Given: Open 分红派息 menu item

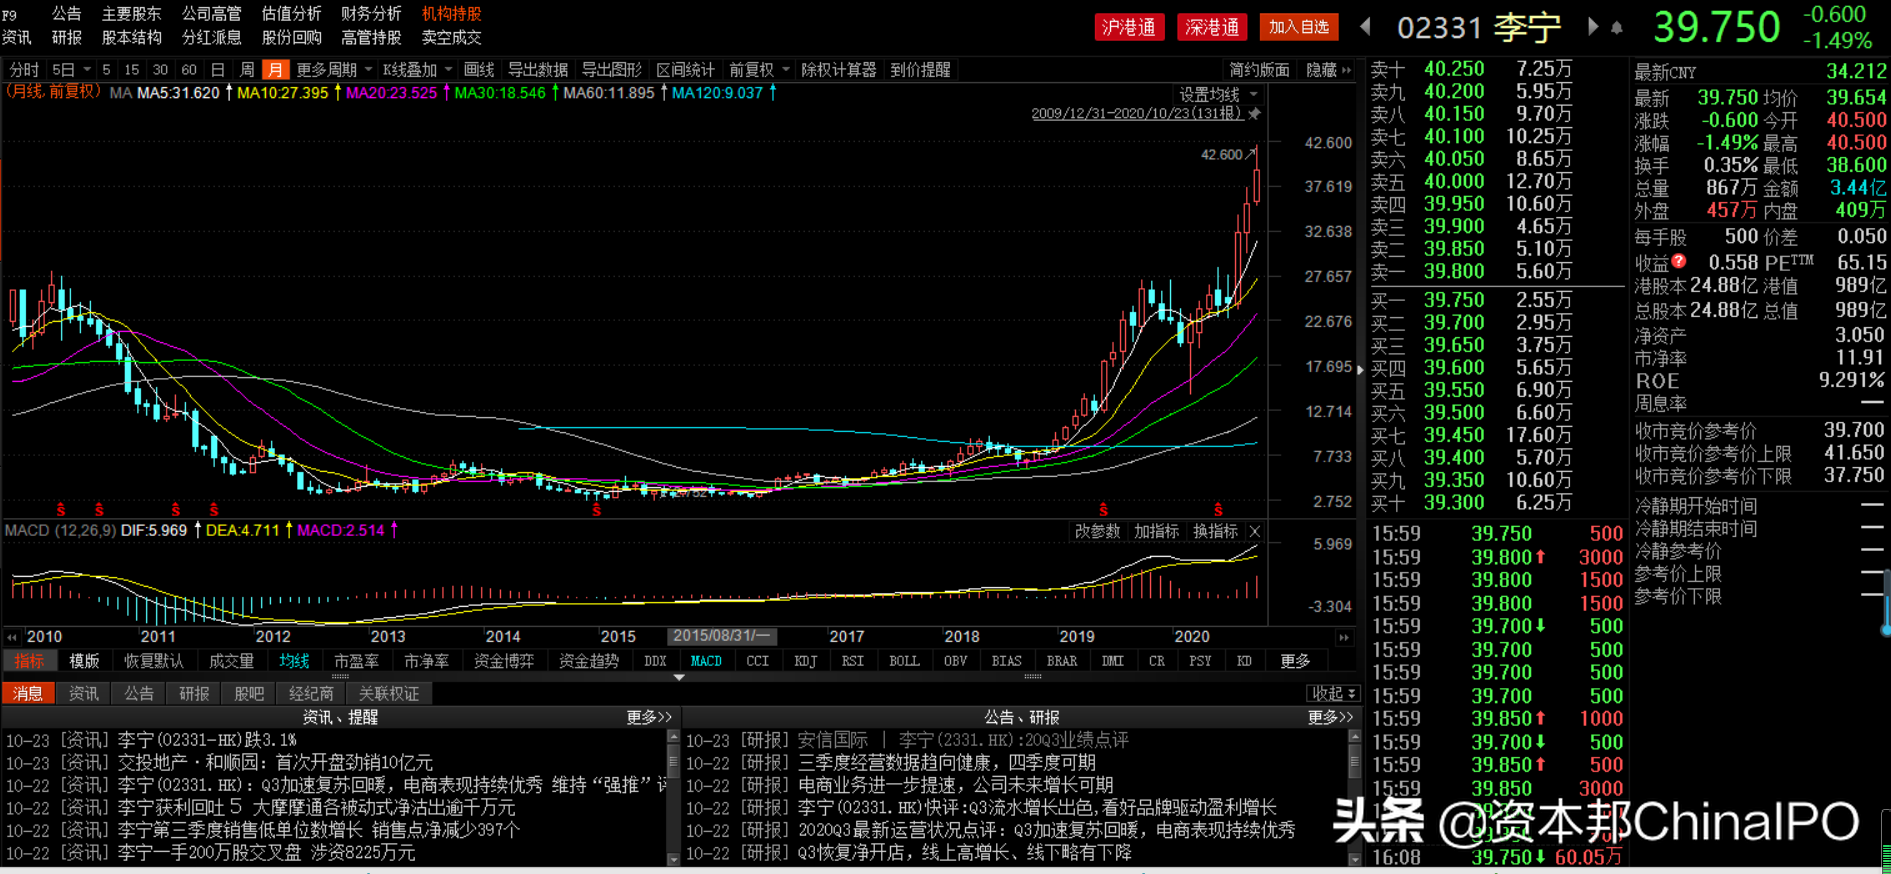Looking at the screenshot, I should pos(211,38).
